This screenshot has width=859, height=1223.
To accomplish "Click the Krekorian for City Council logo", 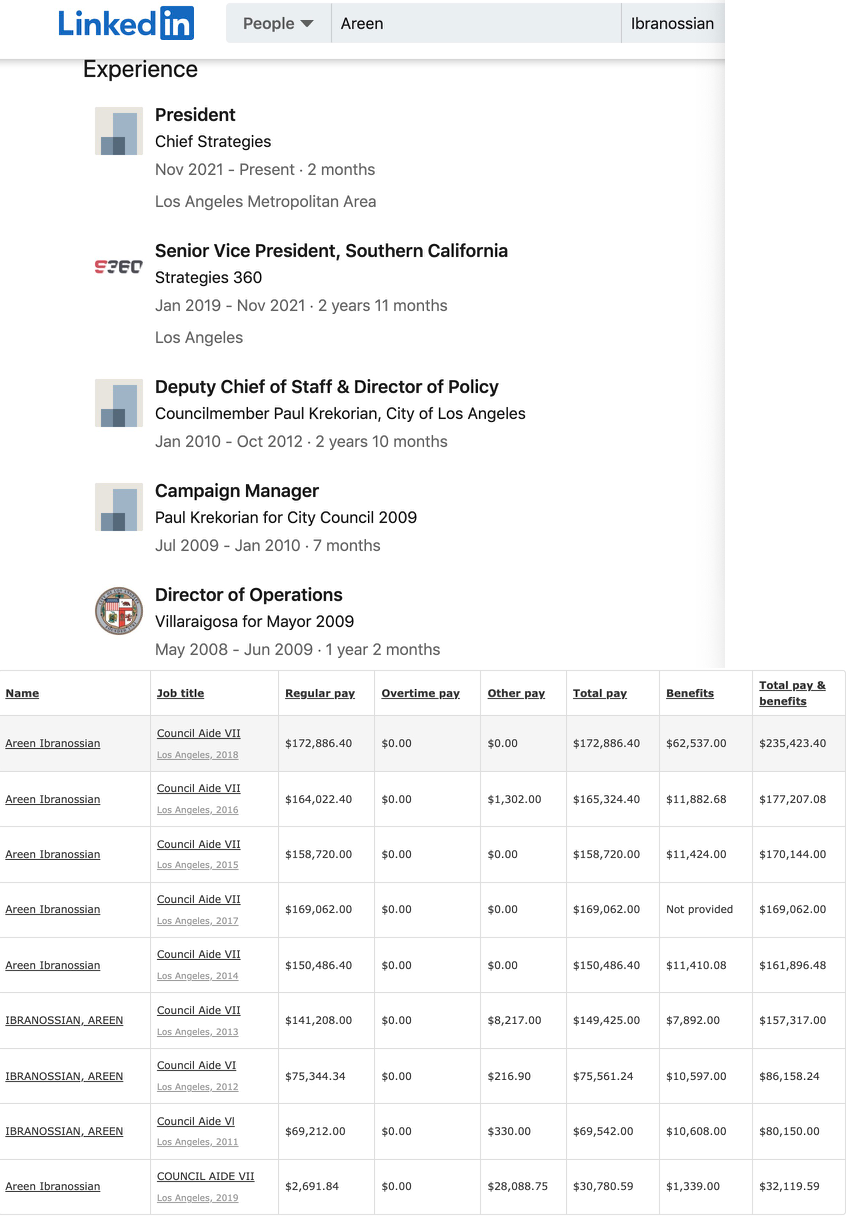I will click(119, 507).
